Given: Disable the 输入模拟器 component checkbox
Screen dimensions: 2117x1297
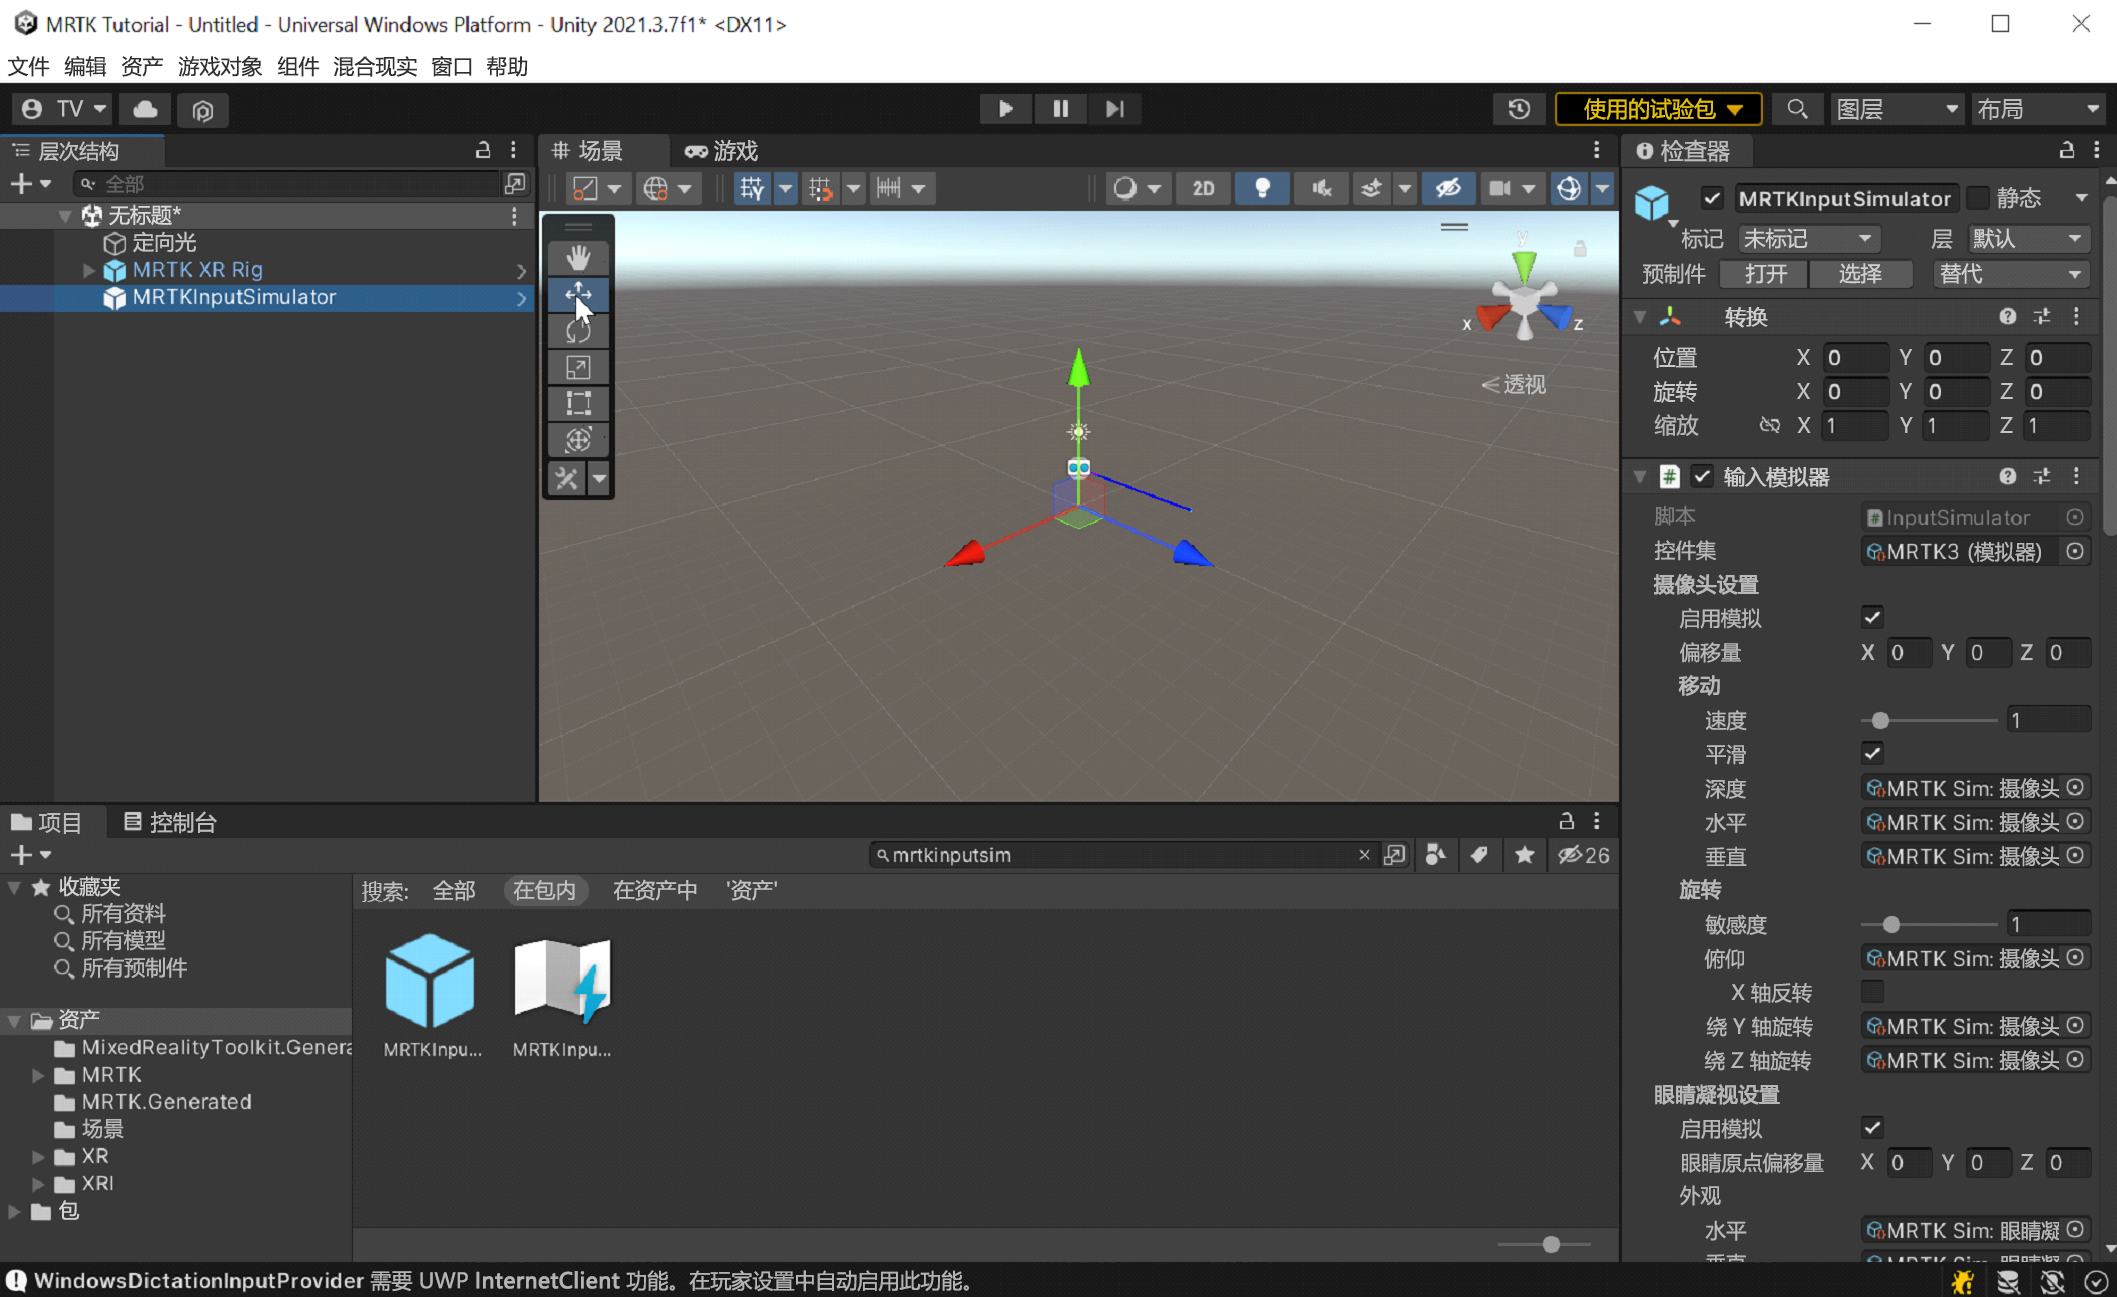Looking at the screenshot, I should coord(1702,476).
